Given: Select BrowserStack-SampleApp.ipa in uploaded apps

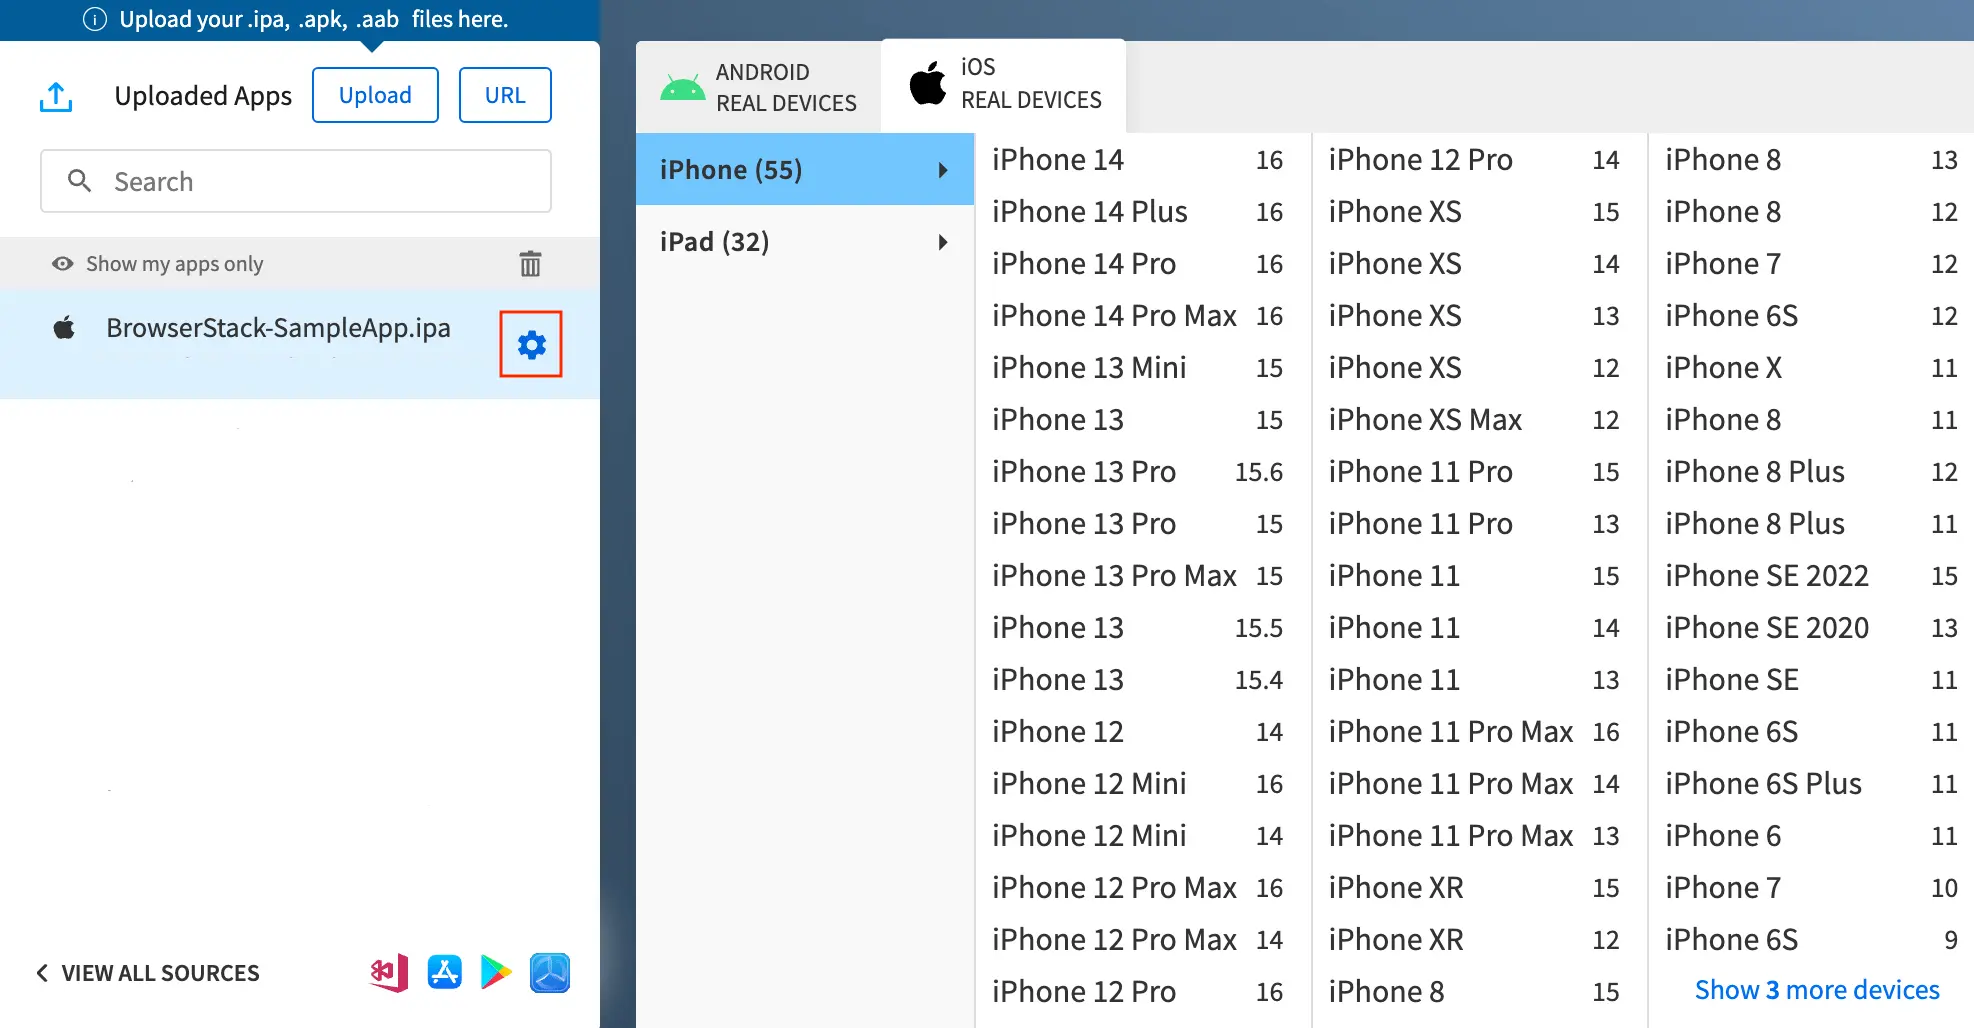Looking at the screenshot, I should click(278, 328).
